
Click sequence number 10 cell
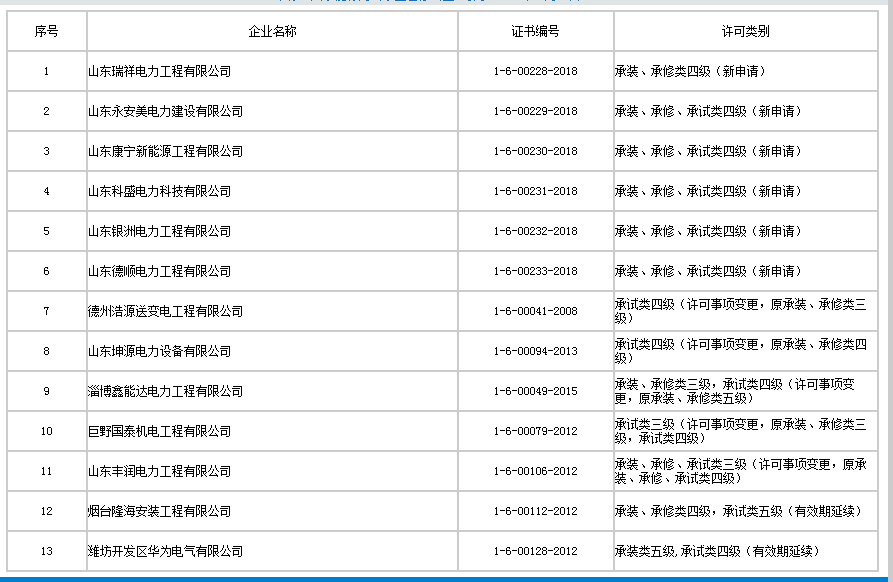(47, 431)
